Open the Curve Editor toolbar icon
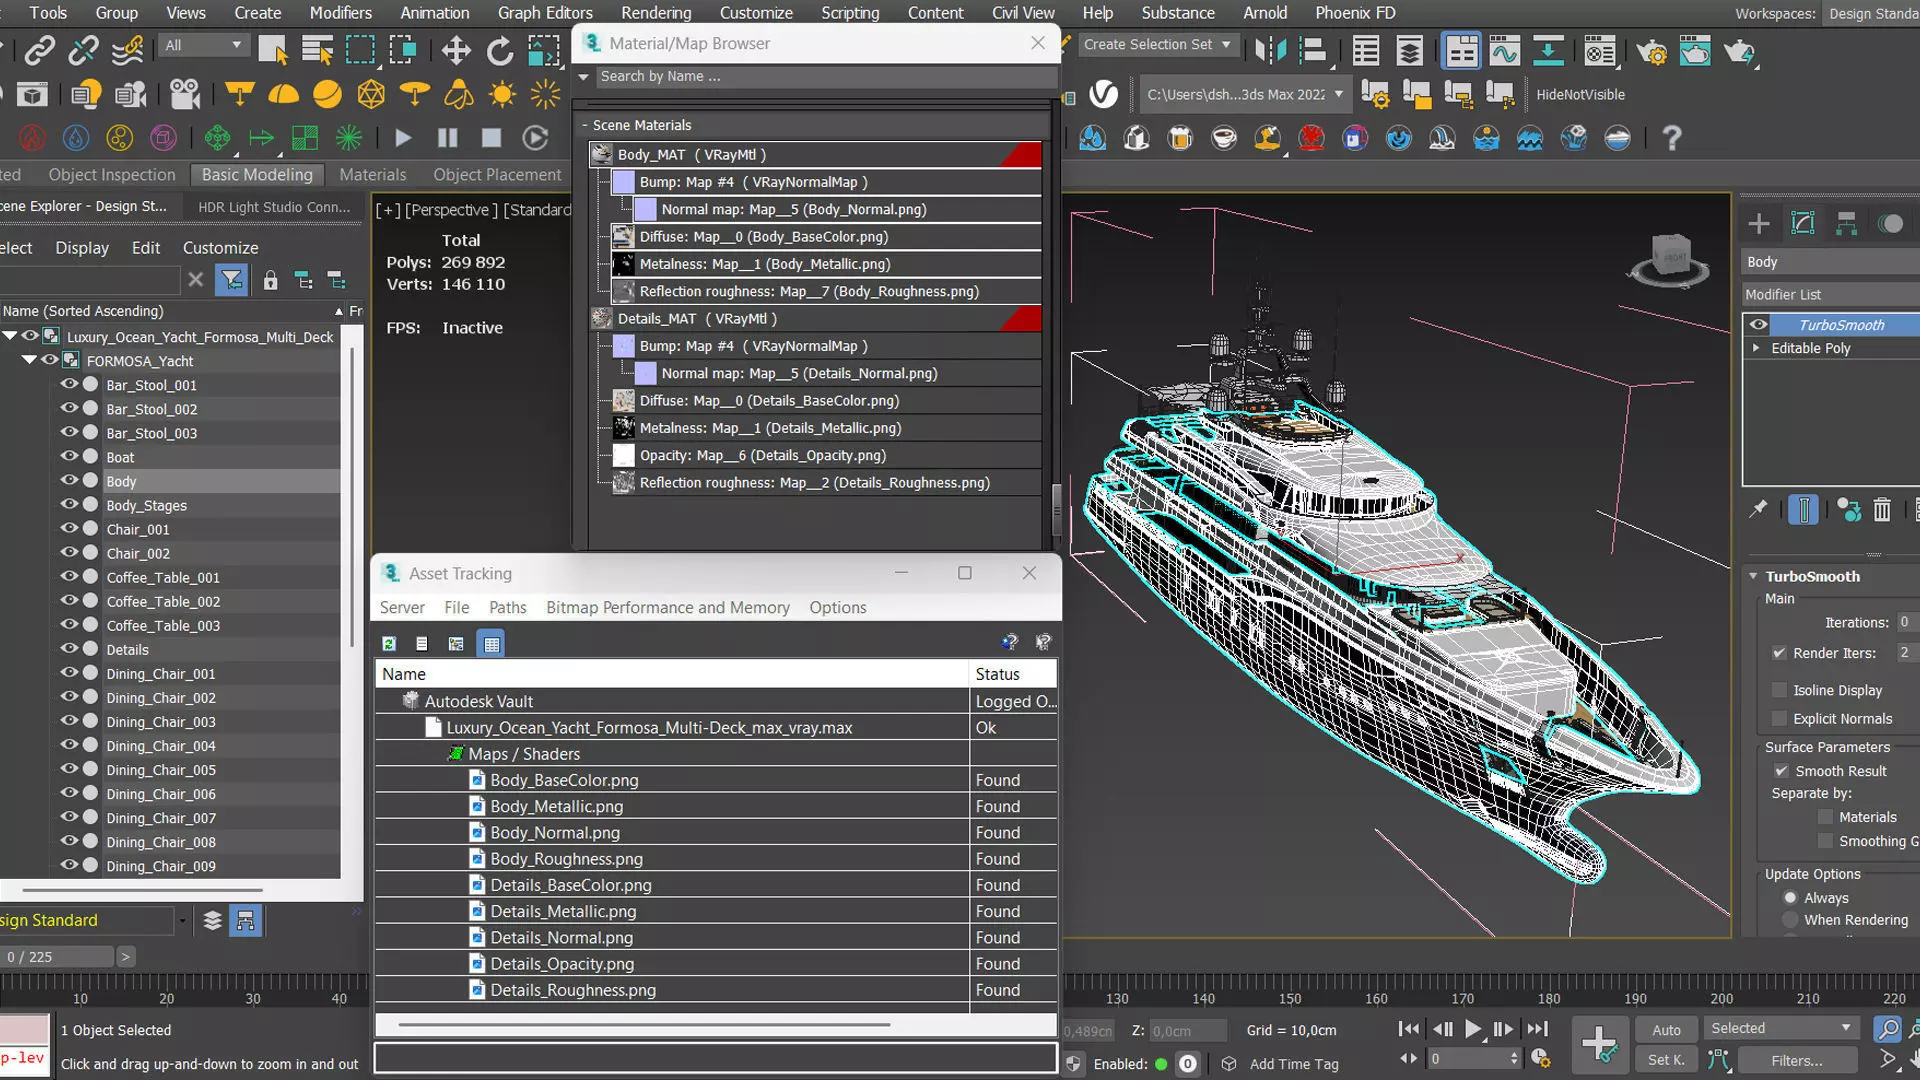1920x1080 pixels. (x=1504, y=51)
